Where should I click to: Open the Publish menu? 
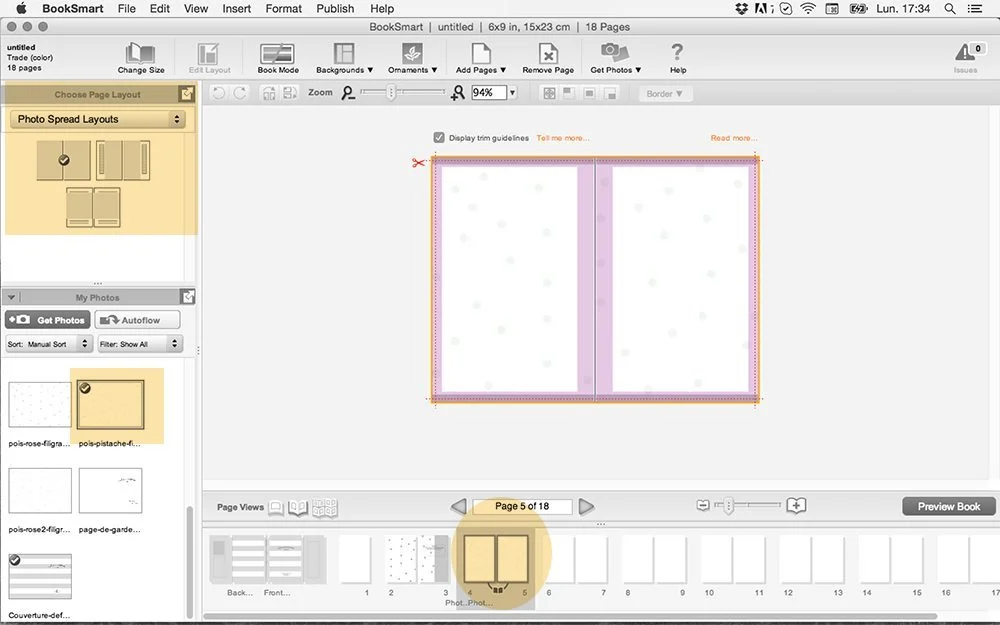click(335, 8)
